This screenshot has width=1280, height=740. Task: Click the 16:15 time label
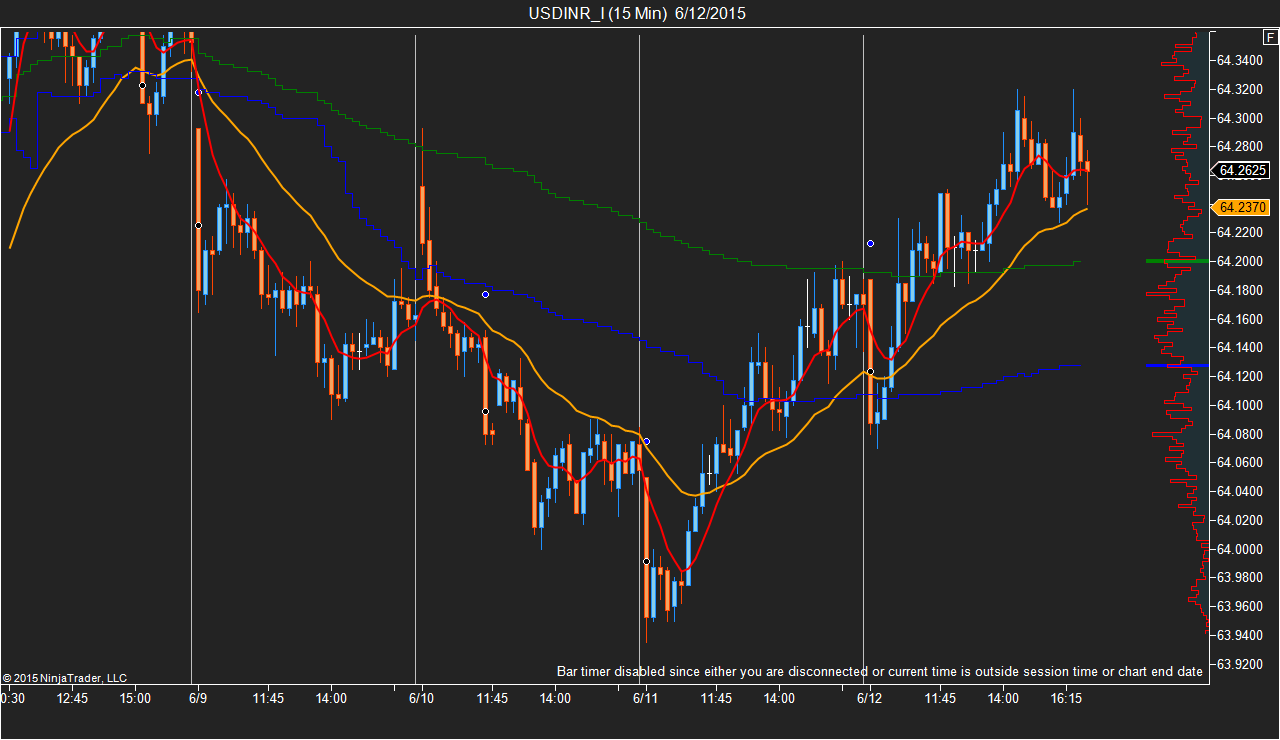coord(1067,698)
